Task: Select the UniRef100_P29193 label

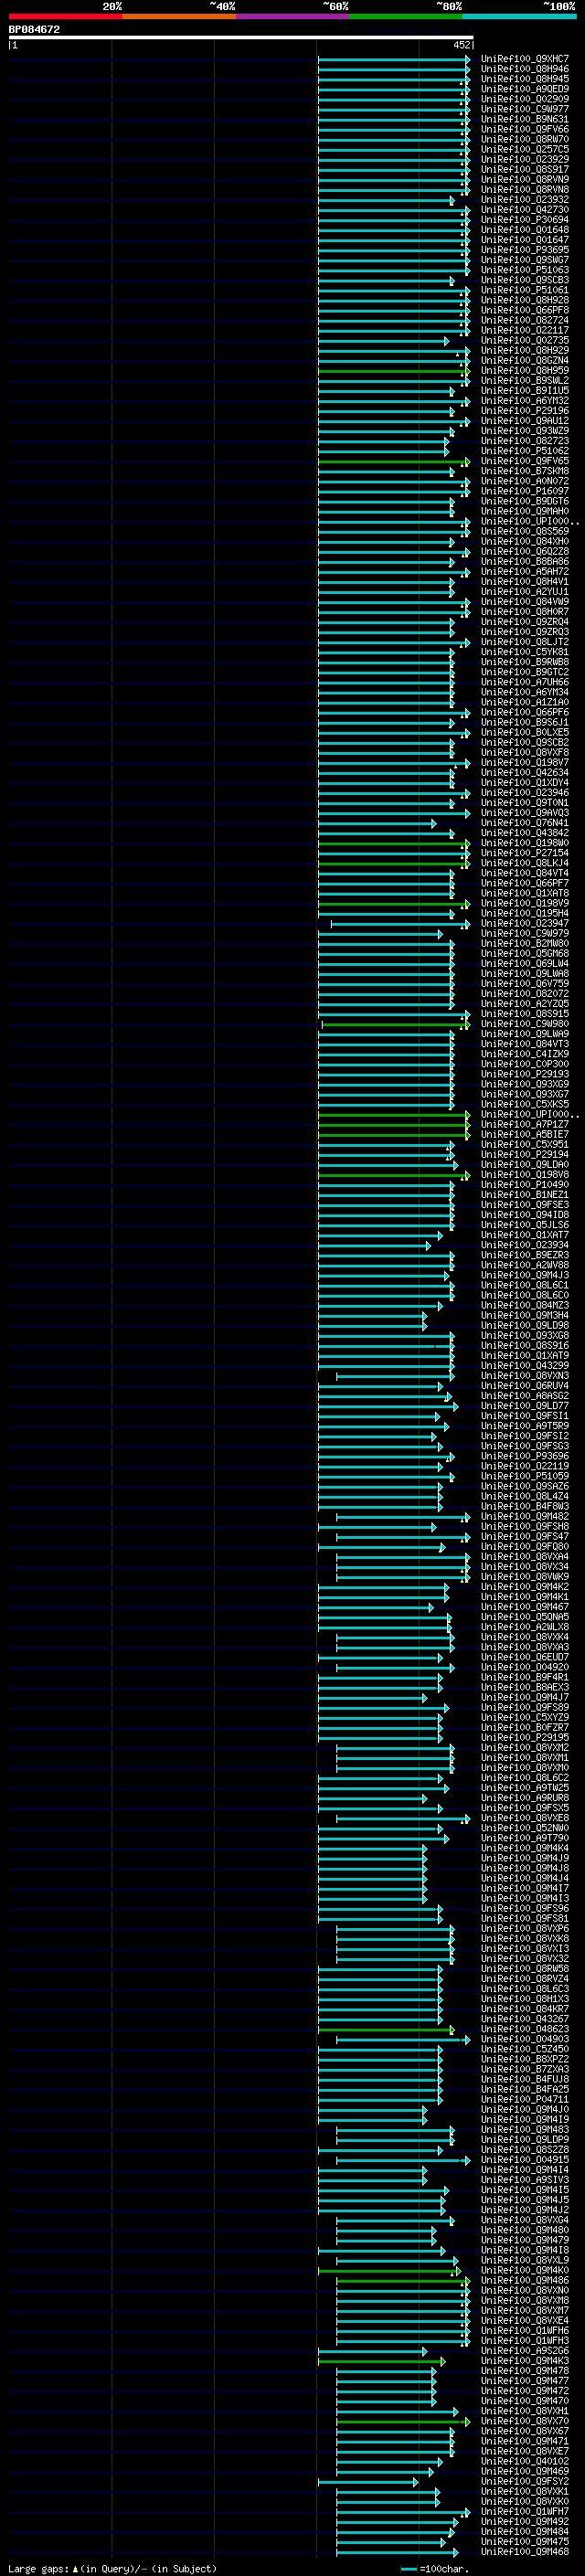Action: 524,1074
